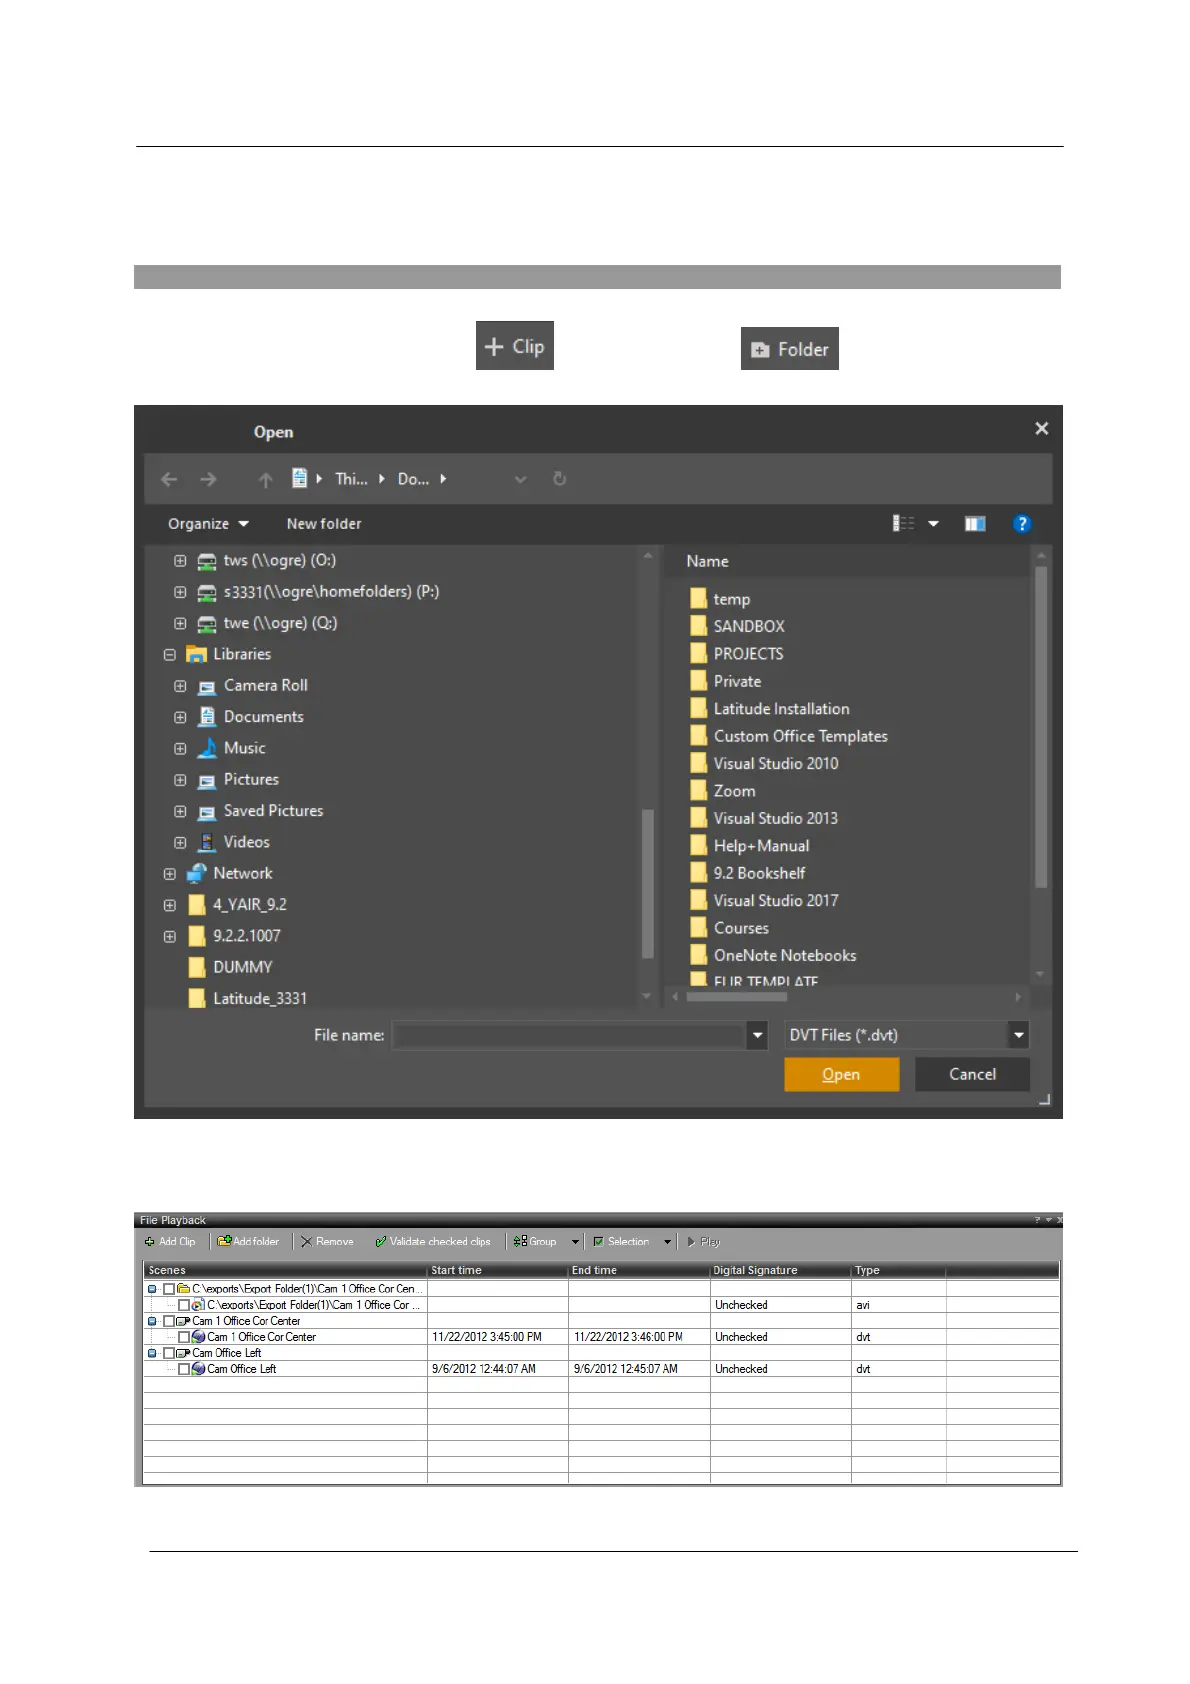Expand the Network tree node

point(170,874)
